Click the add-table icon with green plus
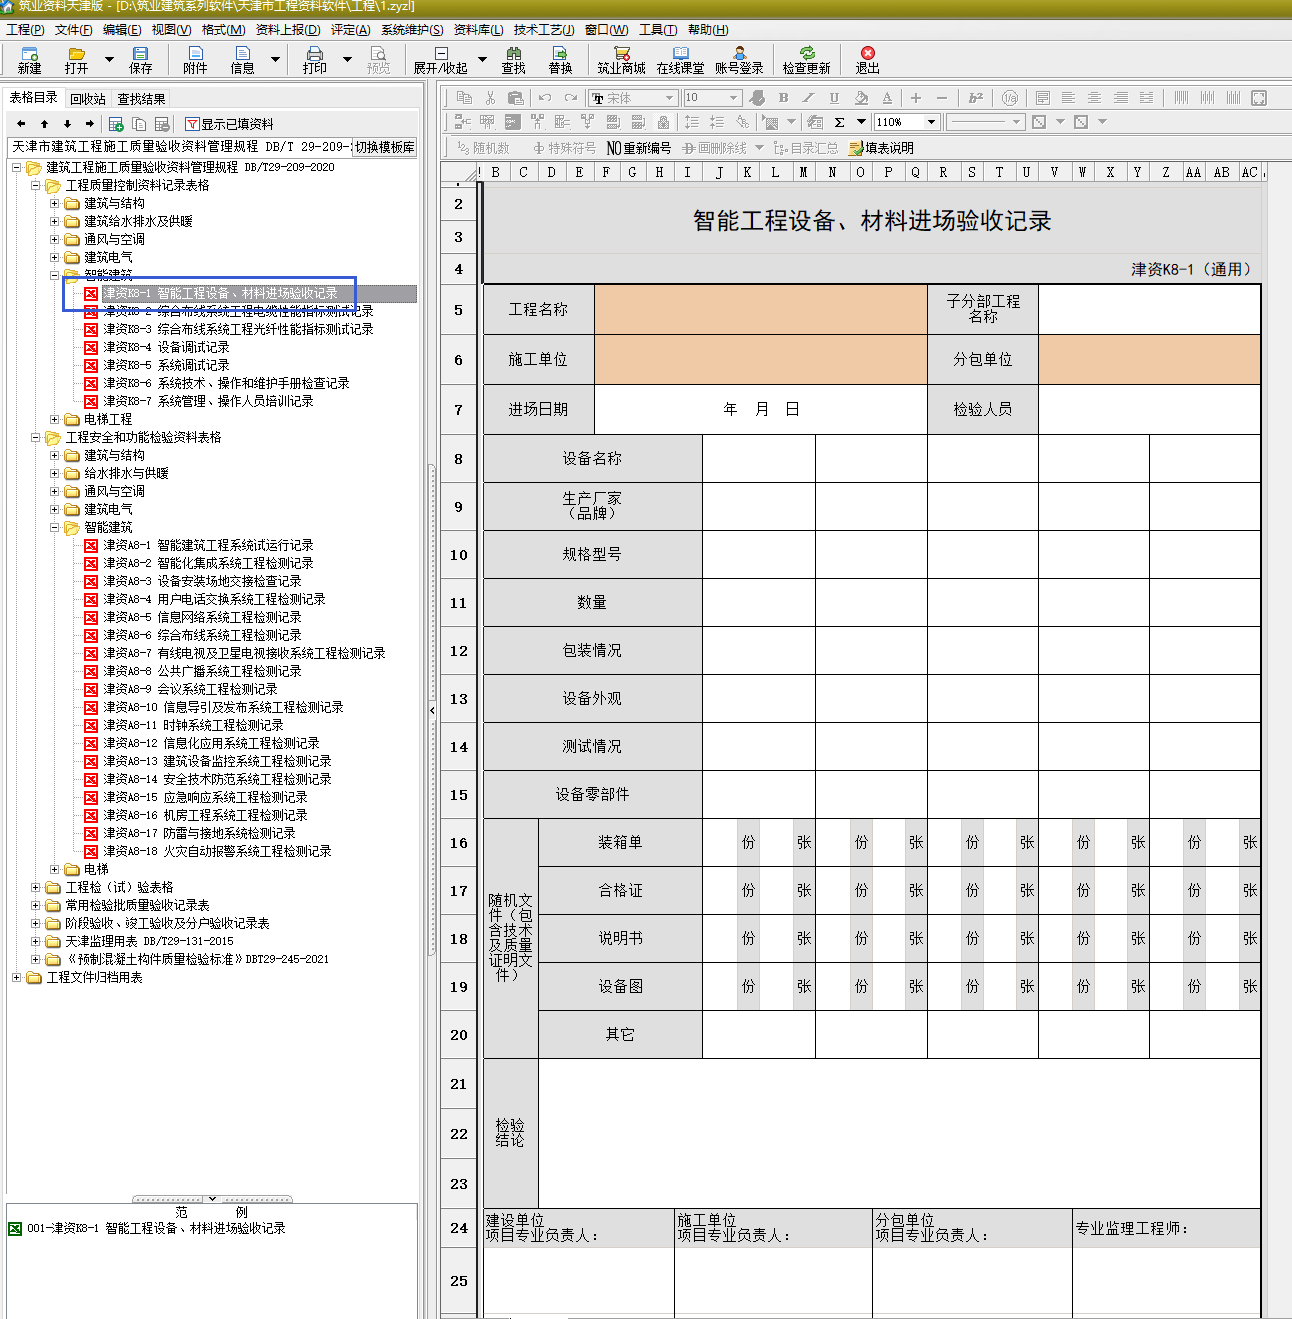Viewport: 1292px width, 1319px height. tap(116, 124)
